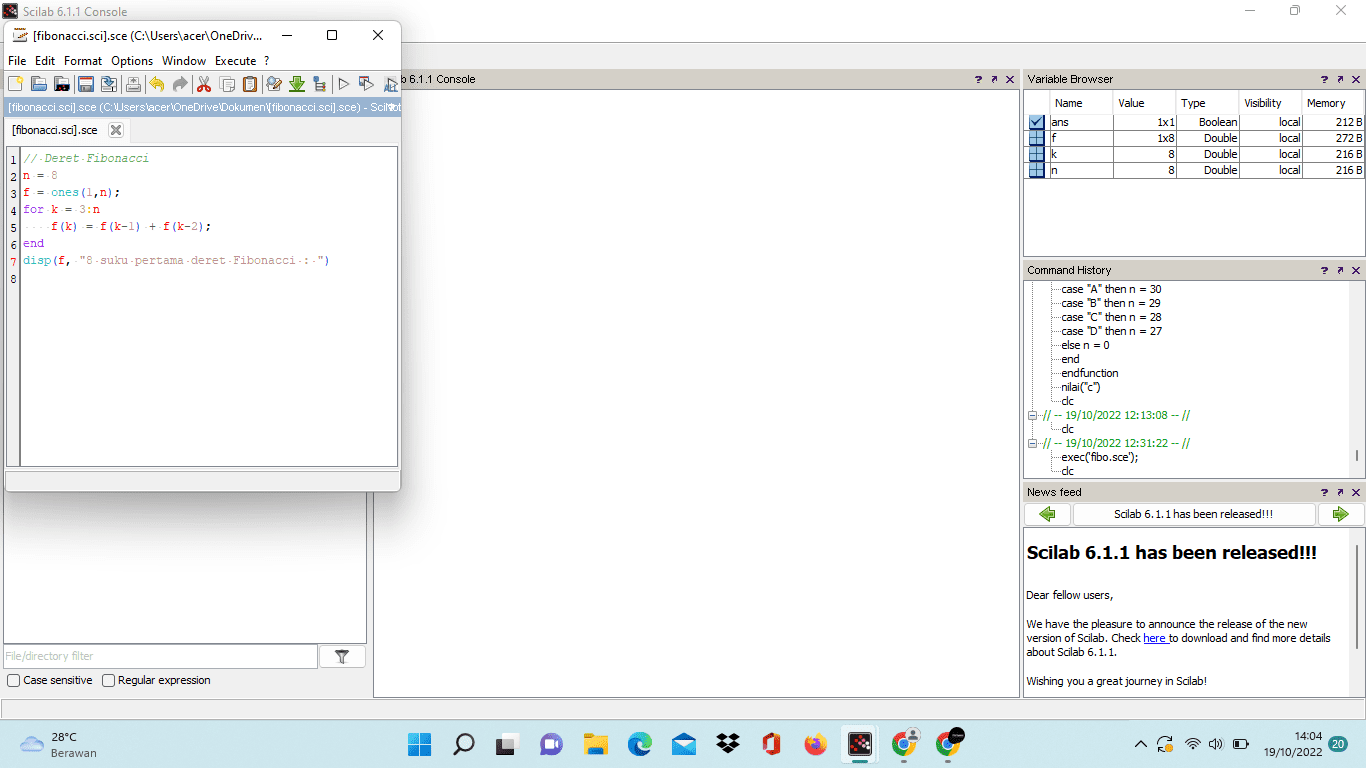The image size is (1366, 768).
Task: Click the Command History vertical scrollbar
Action: pyautogui.click(x=1357, y=455)
